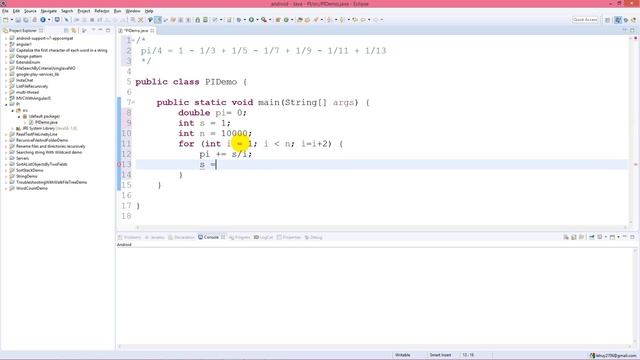Open dropdown next to New toolbar icon
The image size is (640, 360).
pos(11,20)
